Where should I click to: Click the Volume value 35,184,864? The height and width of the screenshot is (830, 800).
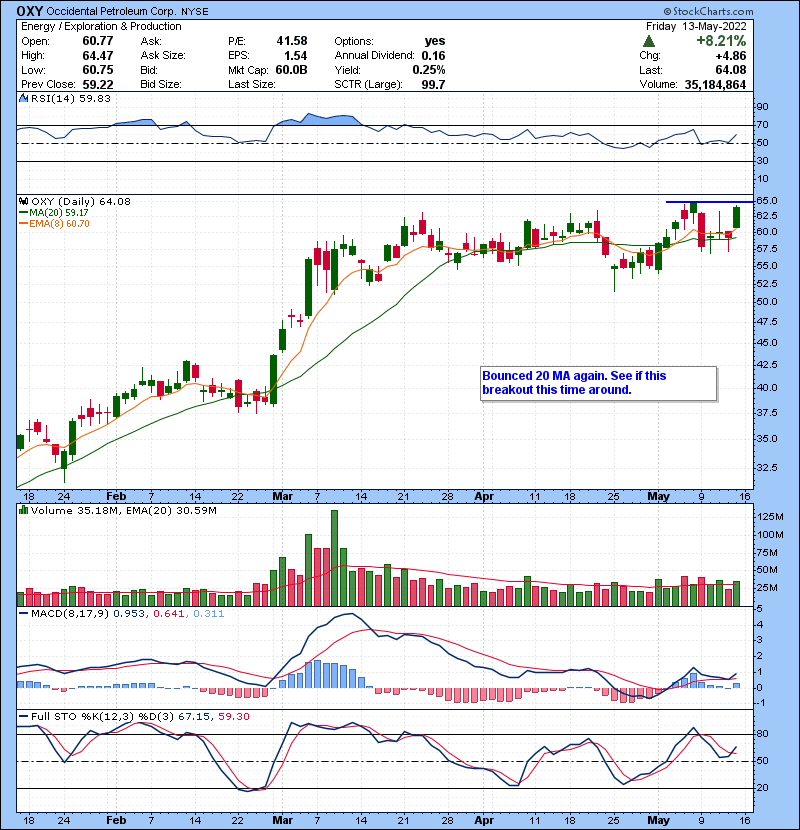[x=715, y=84]
